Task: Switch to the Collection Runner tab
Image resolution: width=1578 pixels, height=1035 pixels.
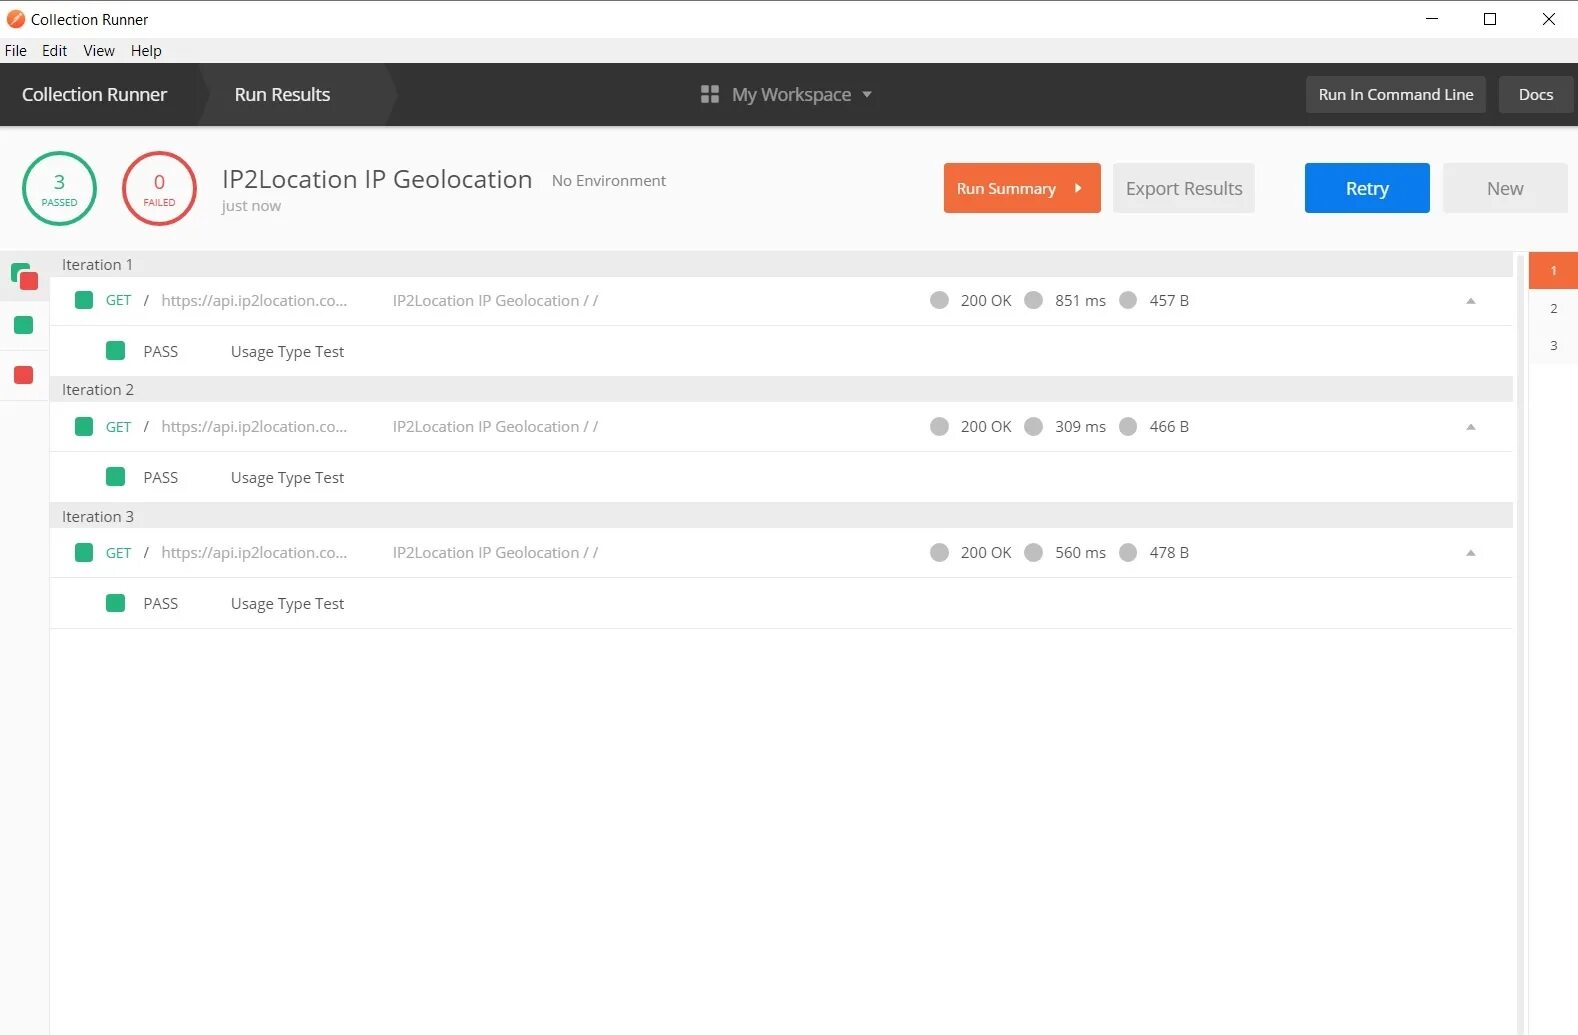Action: click(95, 94)
